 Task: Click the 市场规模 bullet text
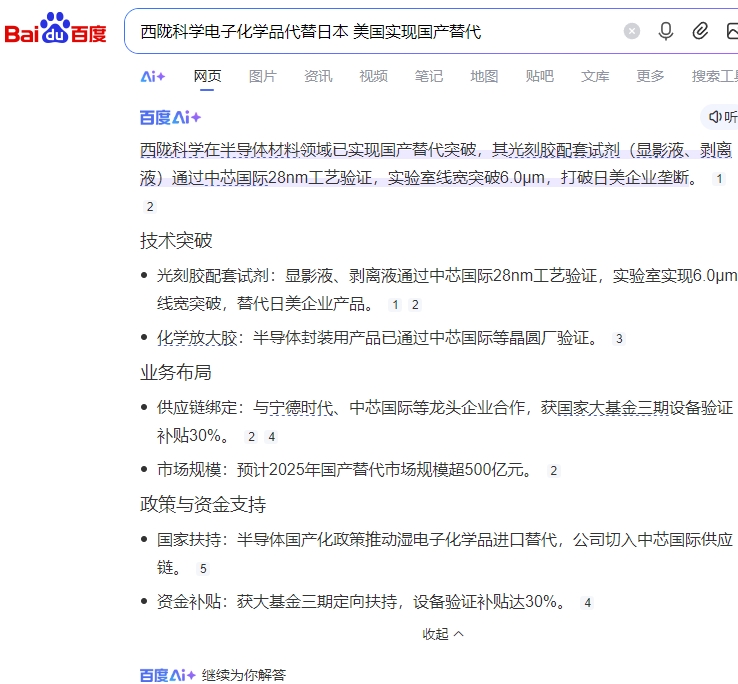(345, 470)
